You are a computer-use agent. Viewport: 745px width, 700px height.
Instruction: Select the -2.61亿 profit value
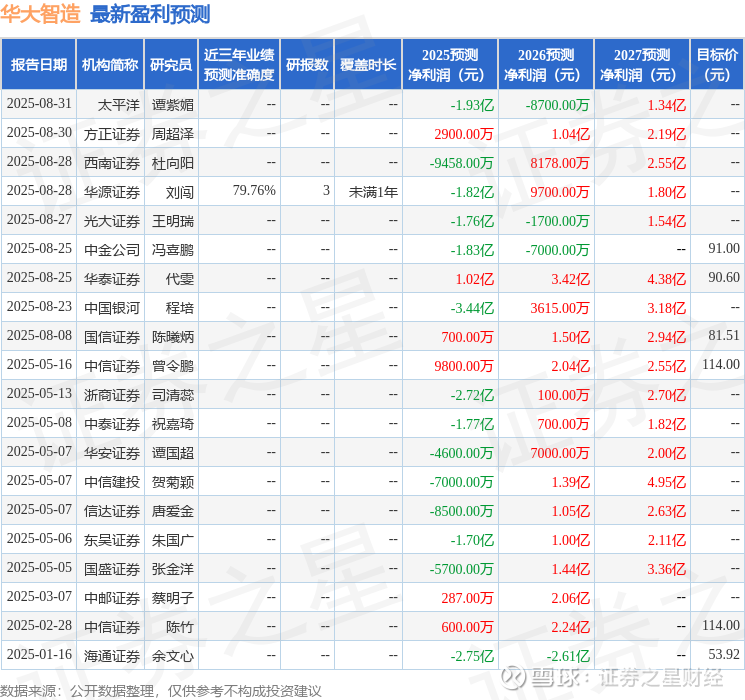pos(568,656)
